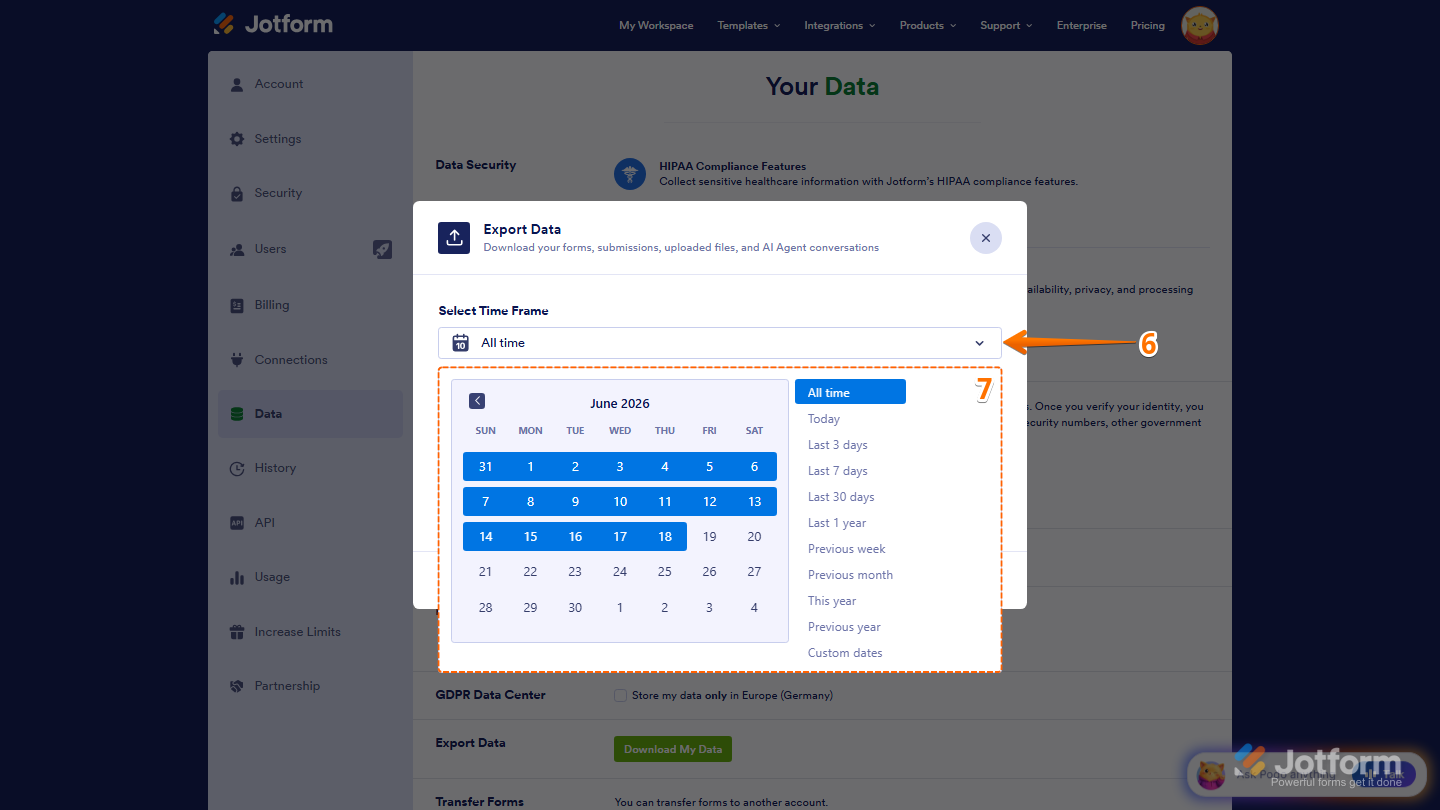Click the rocket upgrade icon beside Users
1440x810 pixels.
(x=382, y=249)
